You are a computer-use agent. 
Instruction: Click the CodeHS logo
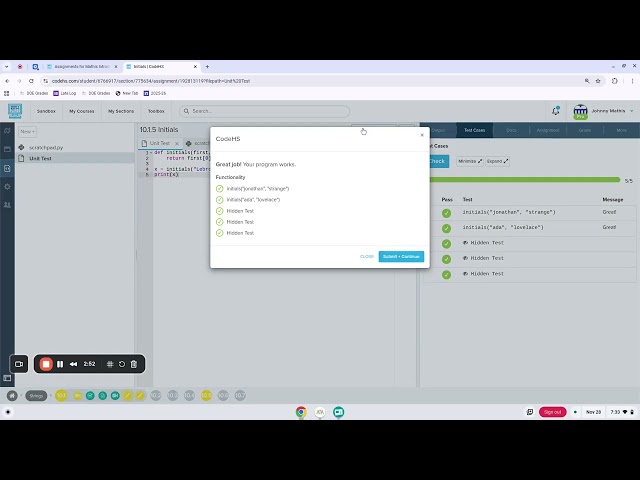pyautogui.click(x=15, y=111)
